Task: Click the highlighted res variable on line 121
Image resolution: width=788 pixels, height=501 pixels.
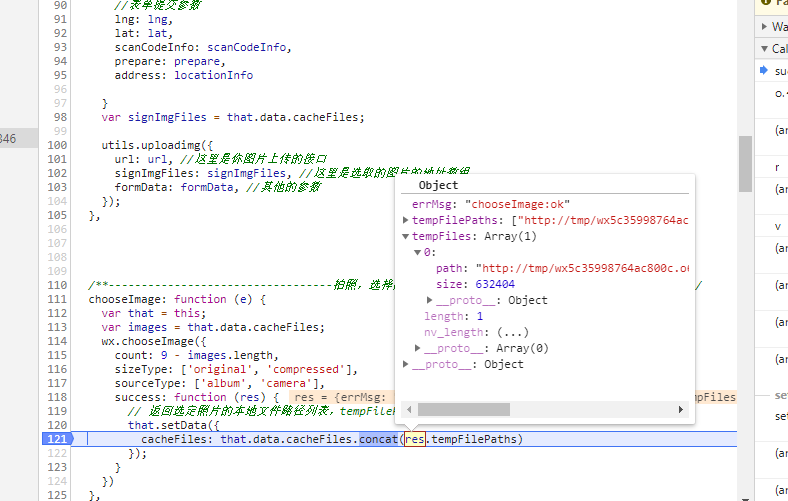Action: click(x=415, y=439)
